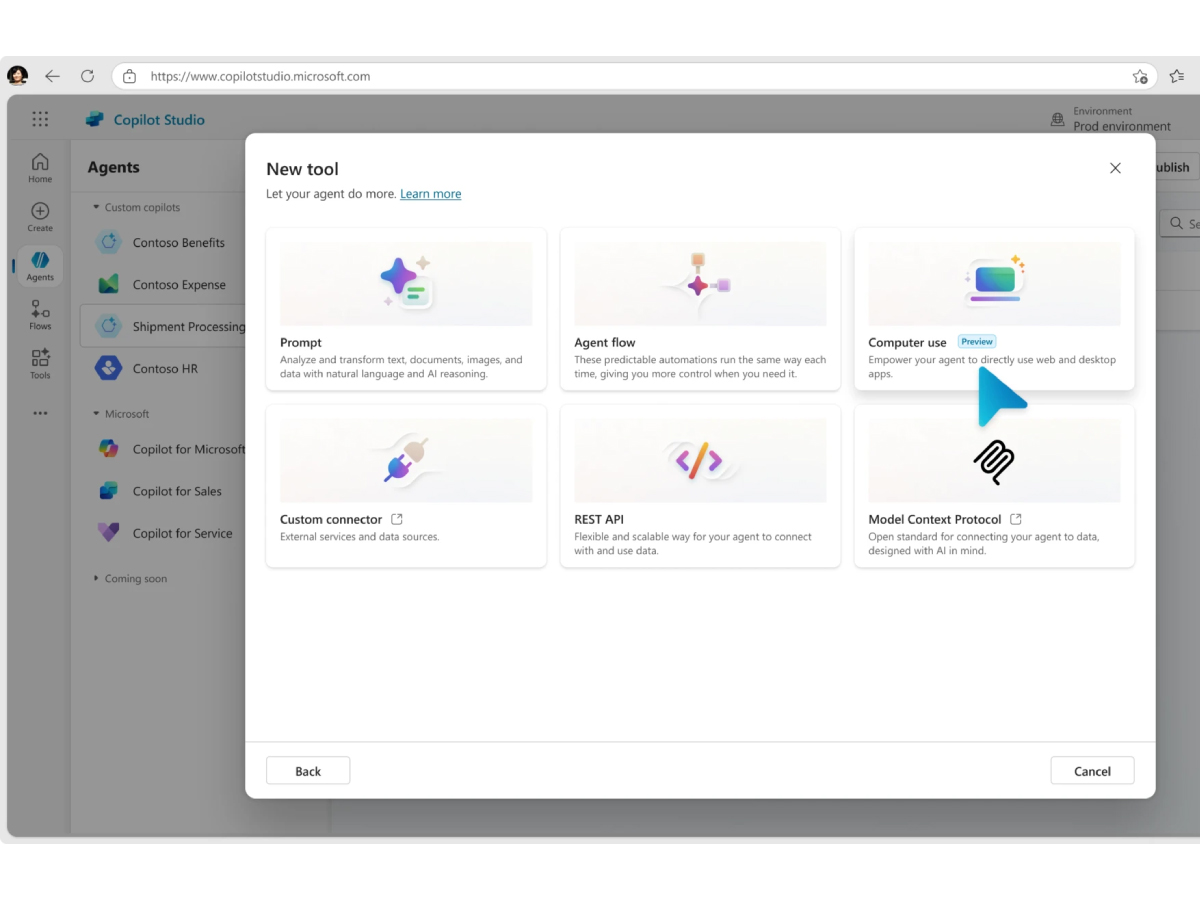
Task: Open the app launcher waffle icon
Action: point(40,119)
